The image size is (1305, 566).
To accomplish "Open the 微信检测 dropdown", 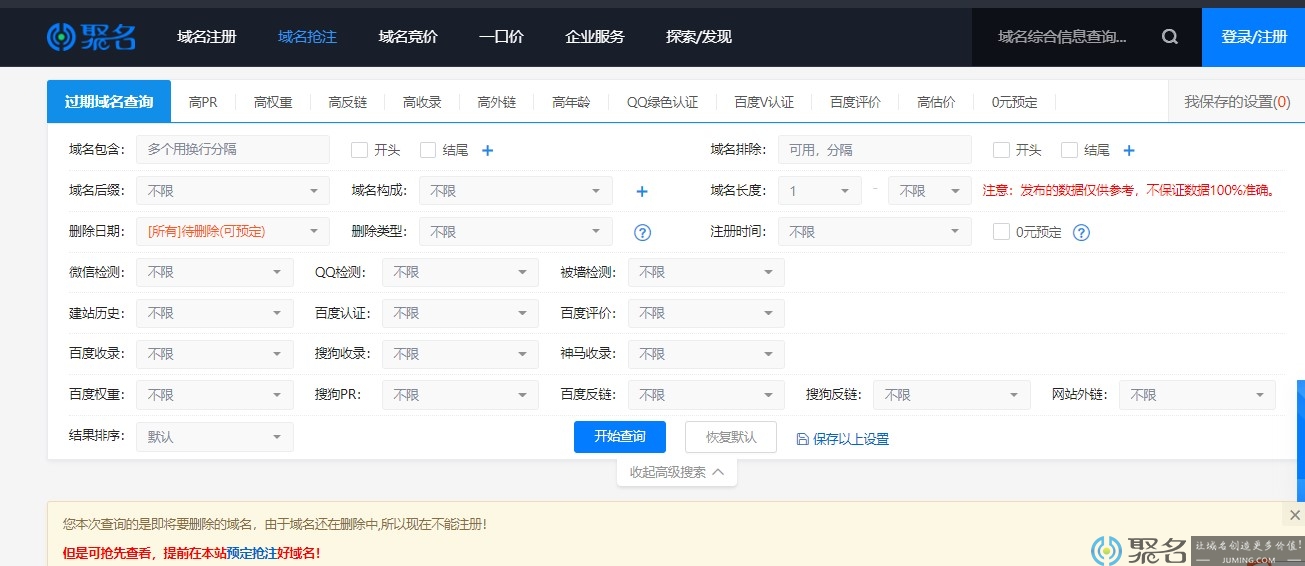I will (x=215, y=272).
